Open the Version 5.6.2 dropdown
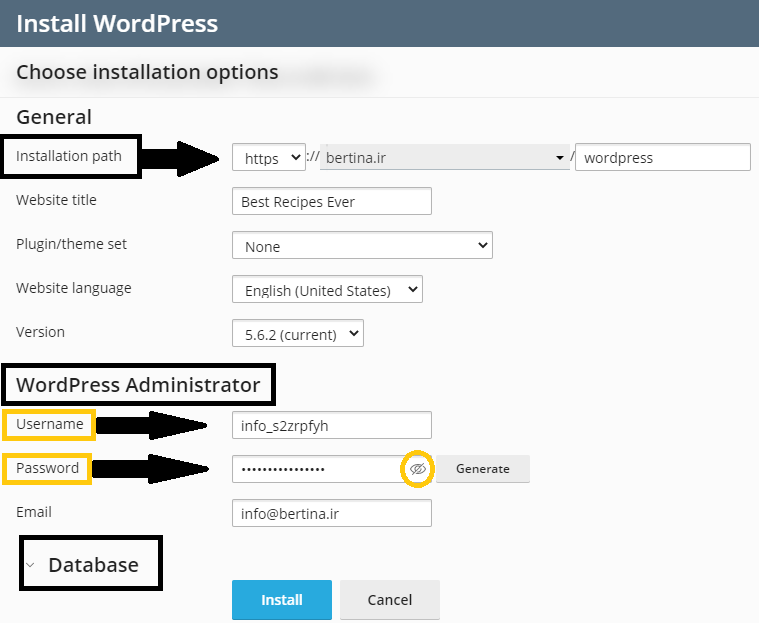The width and height of the screenshot is (759, 623). tap(298, 334)
